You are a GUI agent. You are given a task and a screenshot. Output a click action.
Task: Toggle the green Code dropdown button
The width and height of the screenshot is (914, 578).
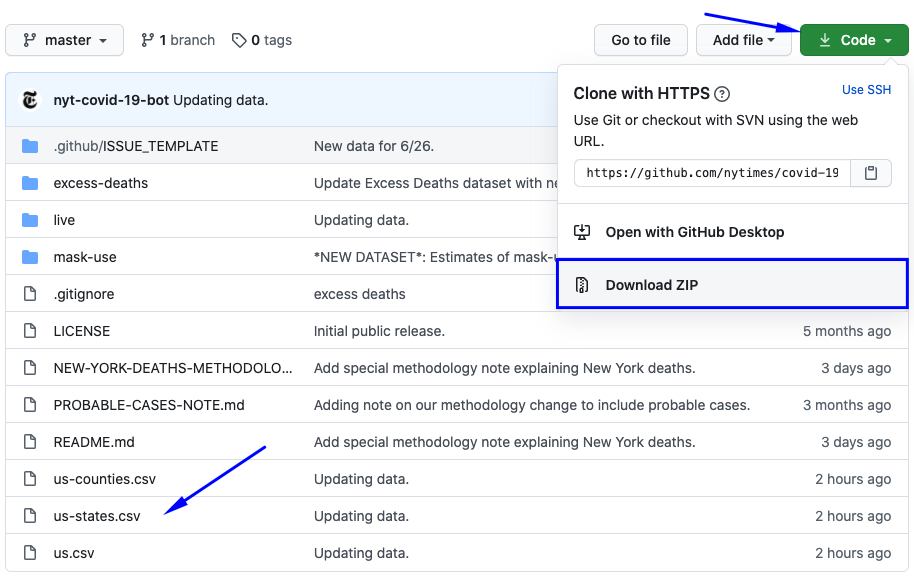coord(854,40)
